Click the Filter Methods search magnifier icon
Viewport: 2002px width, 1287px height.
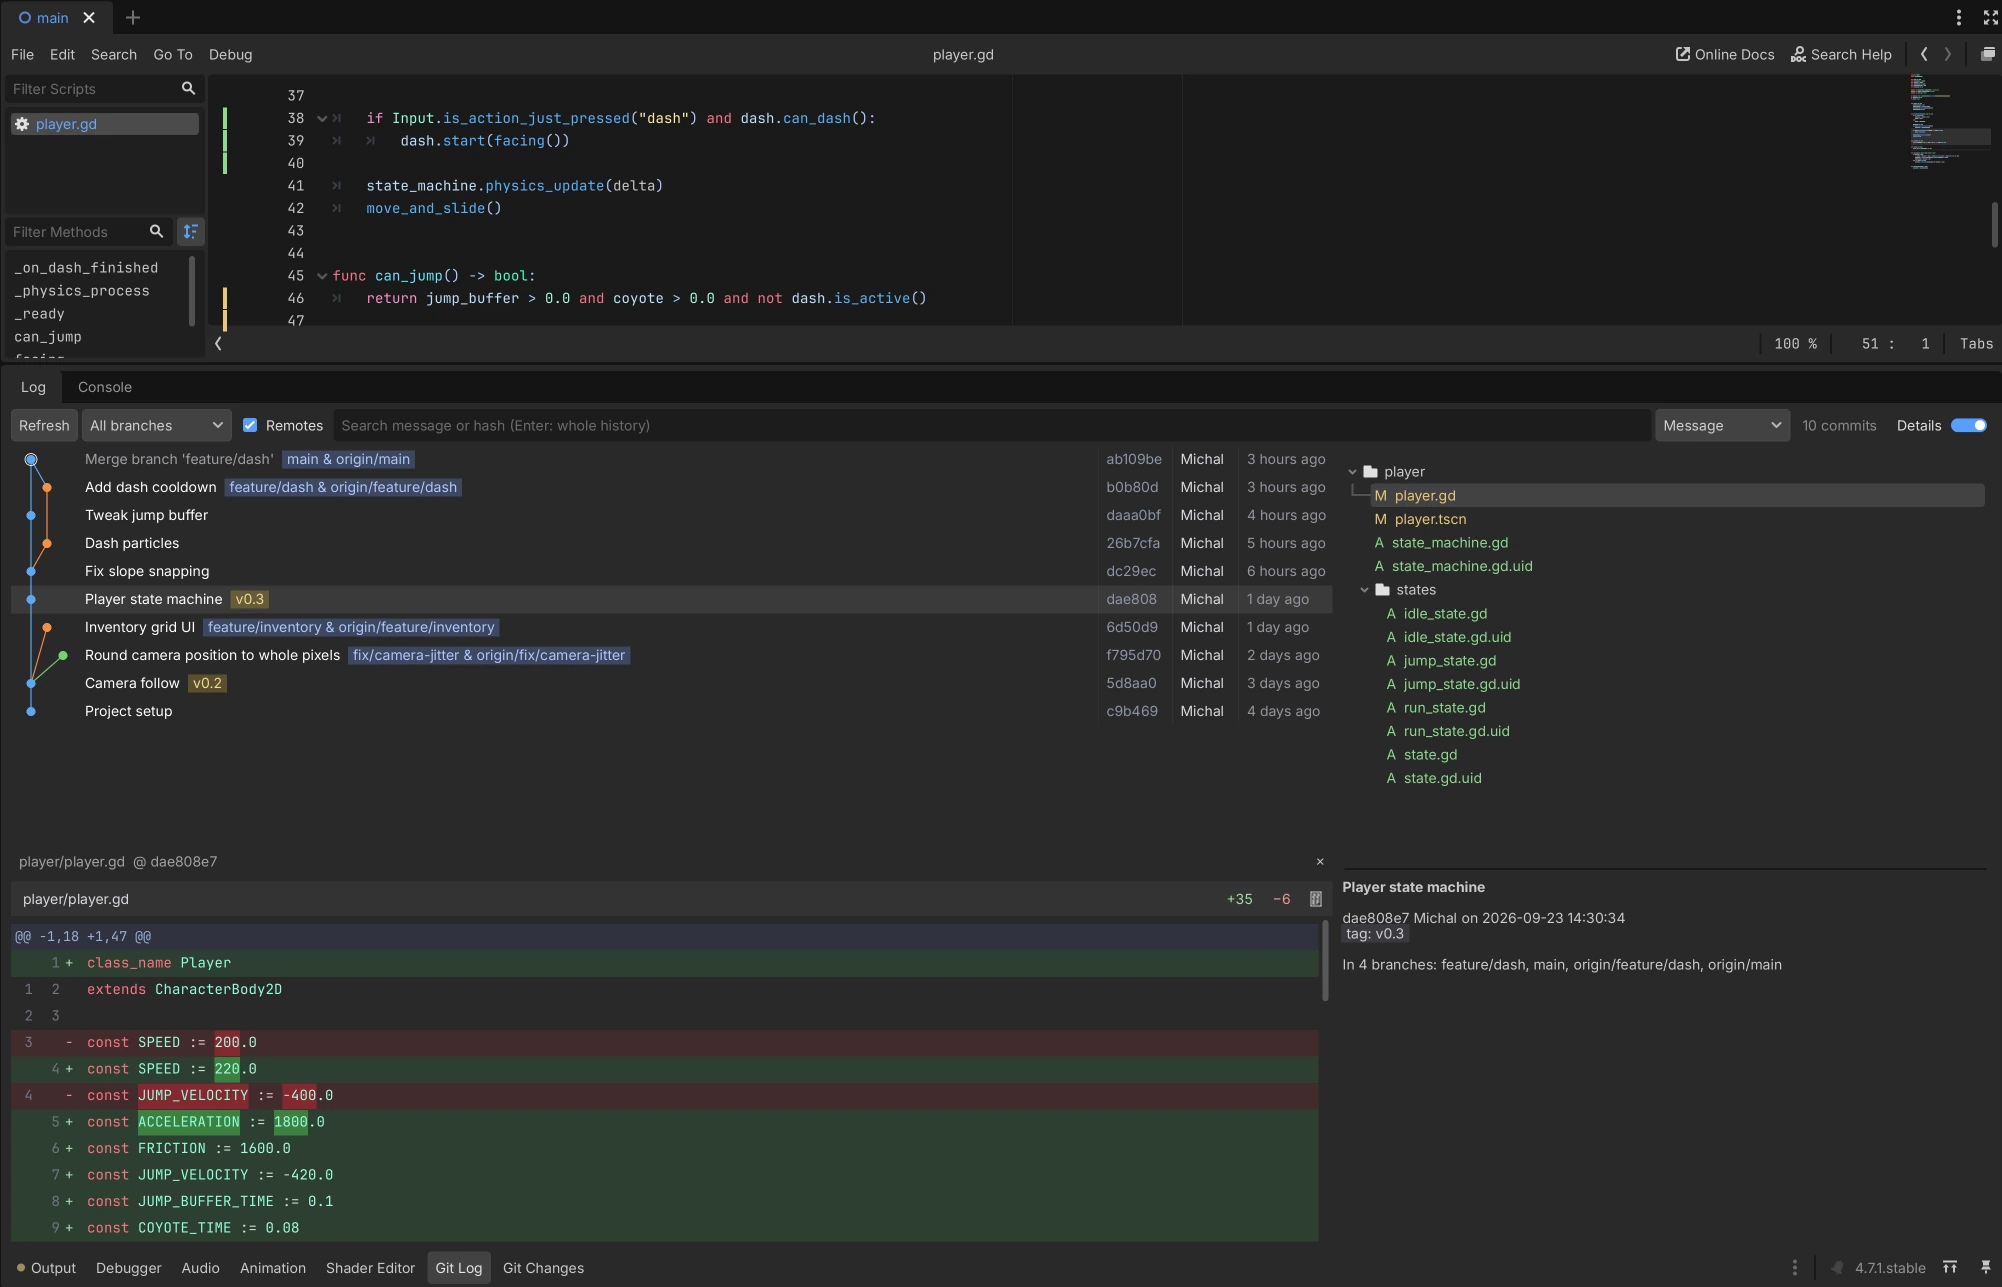coord(156,232)
